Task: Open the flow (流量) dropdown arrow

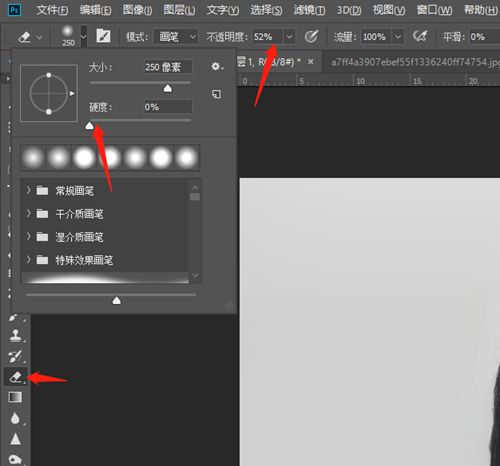Action: pos(398,37)
